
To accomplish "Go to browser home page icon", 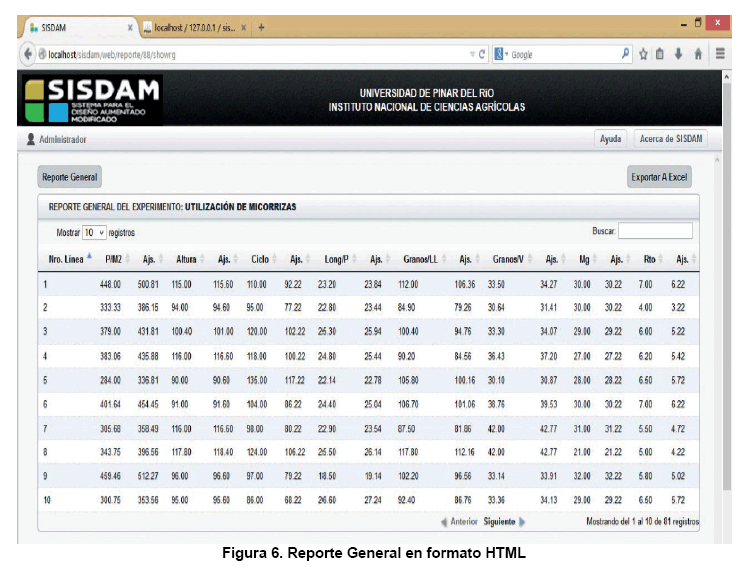I will click(700, 55).
